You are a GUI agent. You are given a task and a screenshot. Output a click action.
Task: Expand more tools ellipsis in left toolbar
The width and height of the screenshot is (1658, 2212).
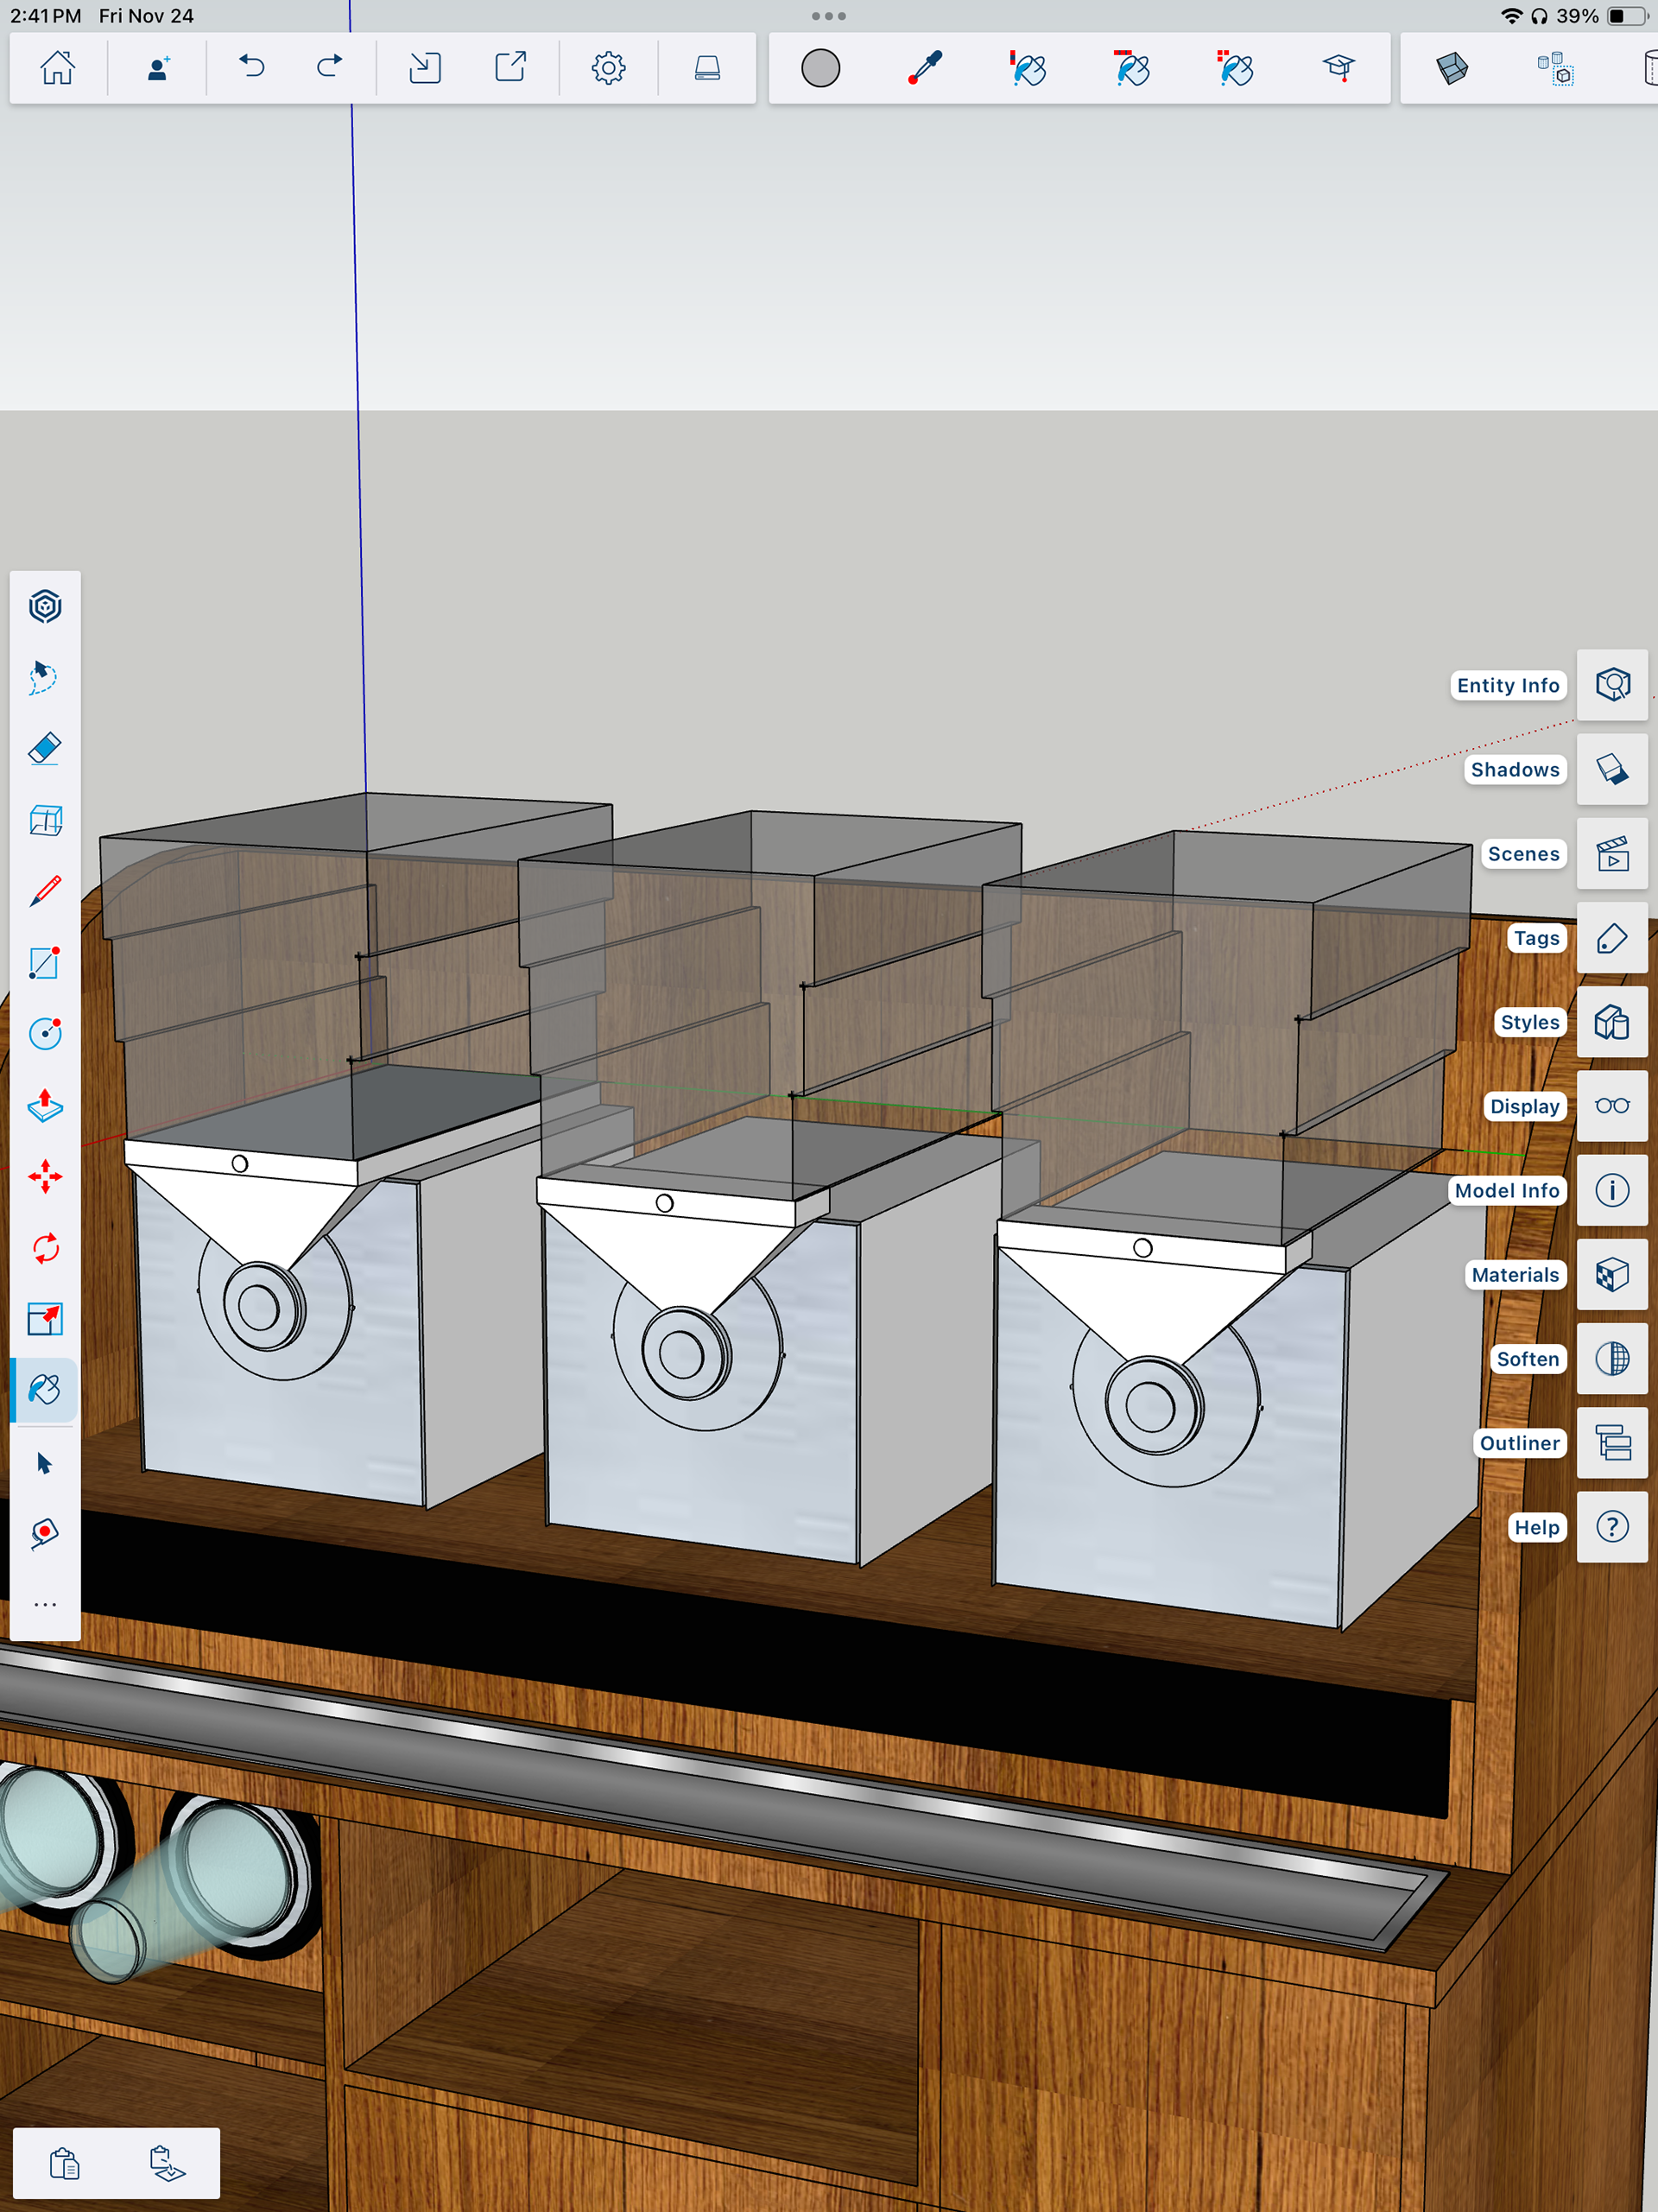point(45,1605)
